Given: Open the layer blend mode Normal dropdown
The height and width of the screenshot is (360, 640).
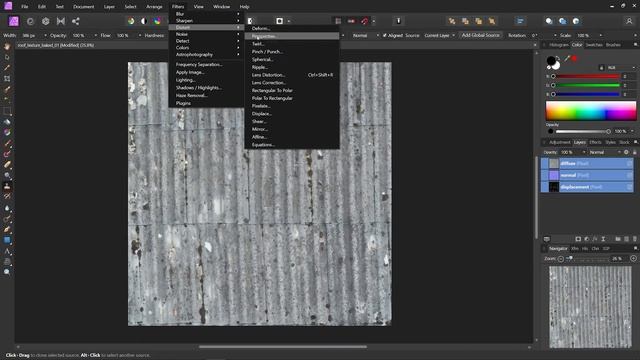Looking at the screenshot, I should pyautogui.click(x=605, y=152).
